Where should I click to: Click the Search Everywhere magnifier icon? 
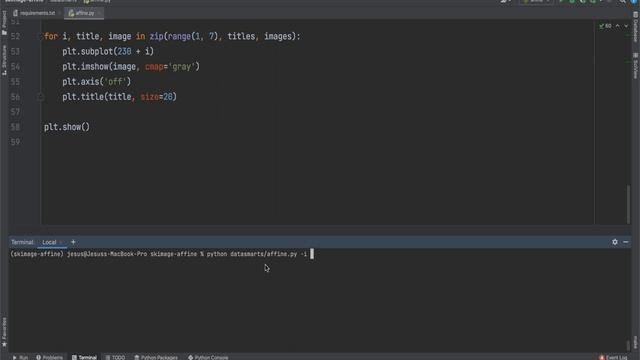(623, 2)
